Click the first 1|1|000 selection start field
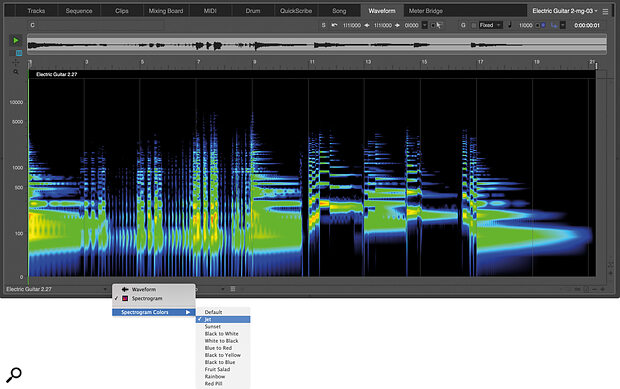 352,25
